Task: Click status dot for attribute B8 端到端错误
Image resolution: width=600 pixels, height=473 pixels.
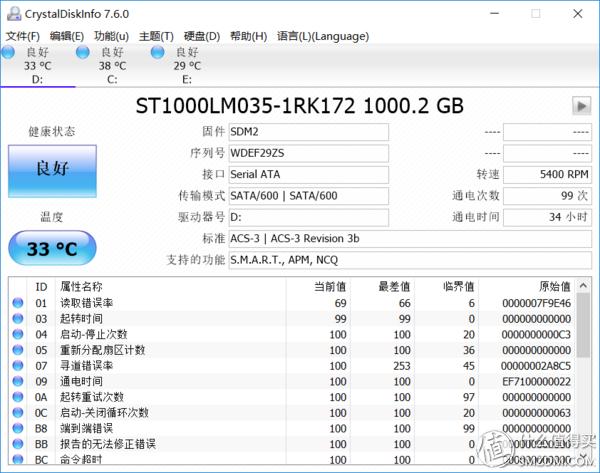Action: (x=18, y=429)
